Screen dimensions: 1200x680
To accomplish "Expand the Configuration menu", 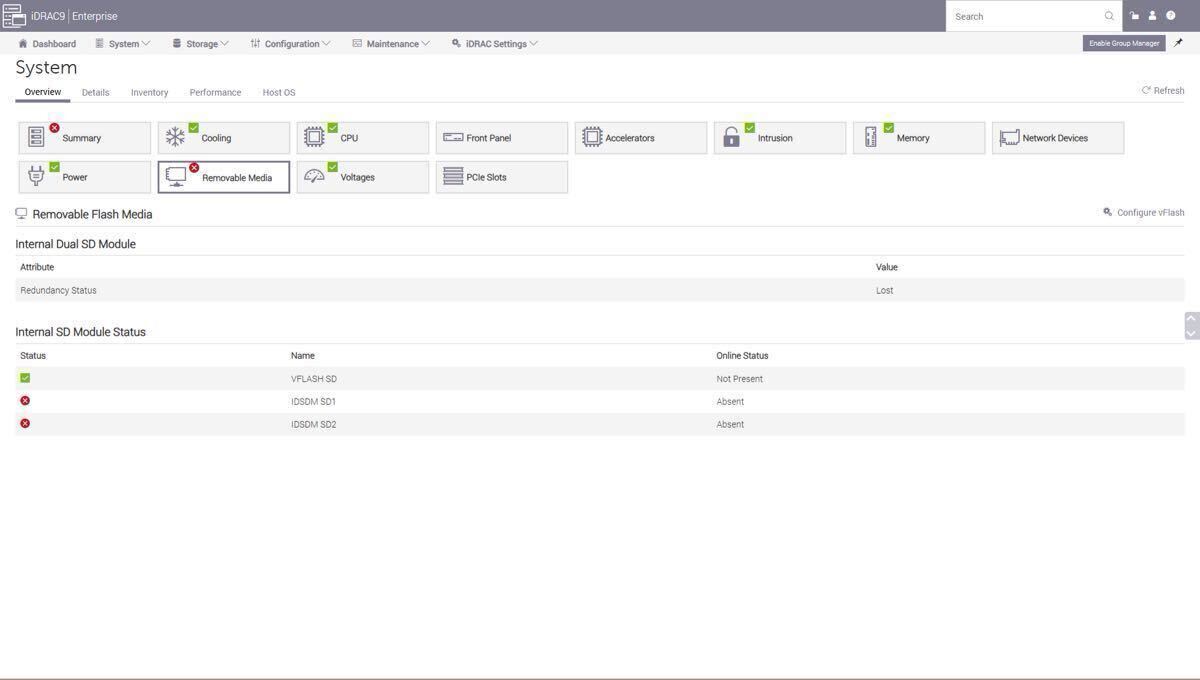I will coord(291,44).
